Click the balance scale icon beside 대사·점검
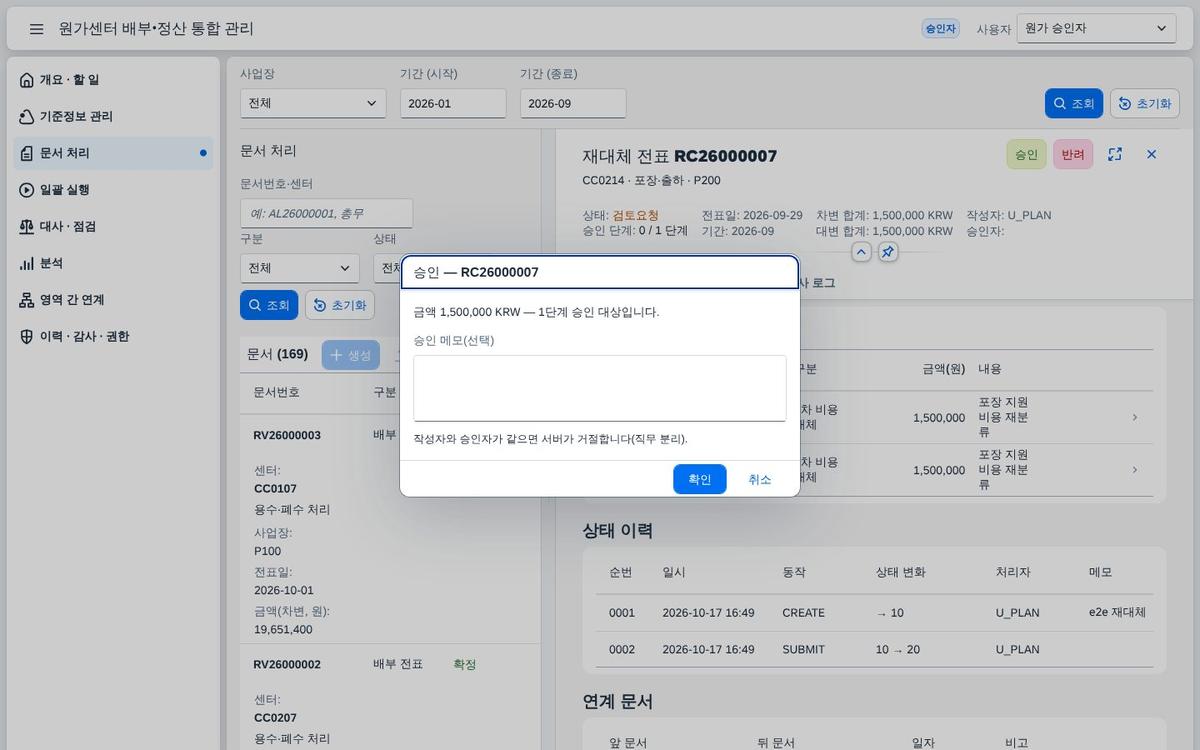Image resolution: width=1200 pixels, height=750 pixels. pyautogui.click(x=27, y=227)
